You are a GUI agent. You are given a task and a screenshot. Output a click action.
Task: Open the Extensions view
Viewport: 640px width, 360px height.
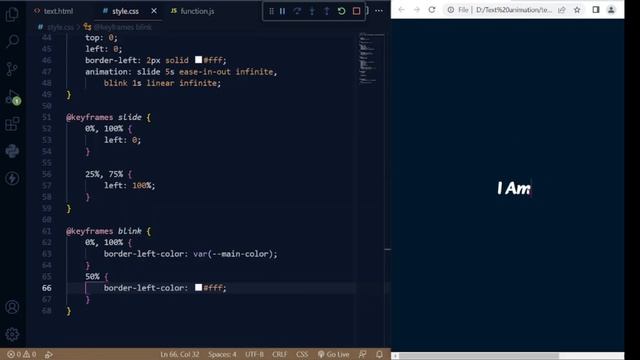tap(12, 124)
